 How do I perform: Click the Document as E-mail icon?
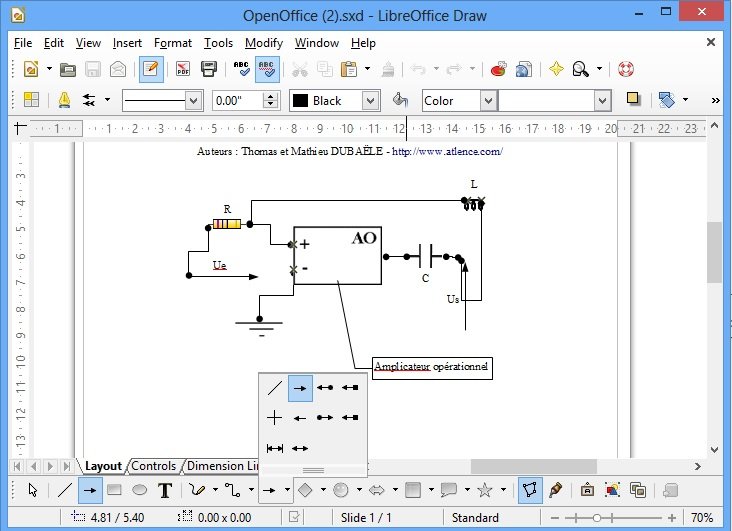coord(118,69)
